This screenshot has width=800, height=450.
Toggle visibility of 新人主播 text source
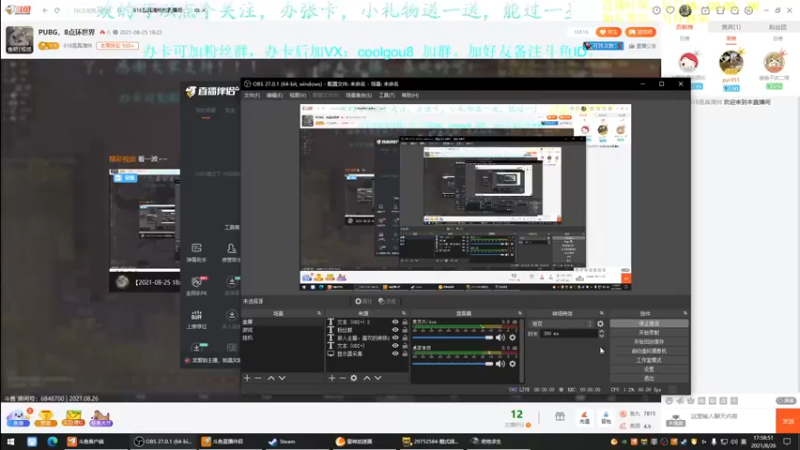coord(395,338)
